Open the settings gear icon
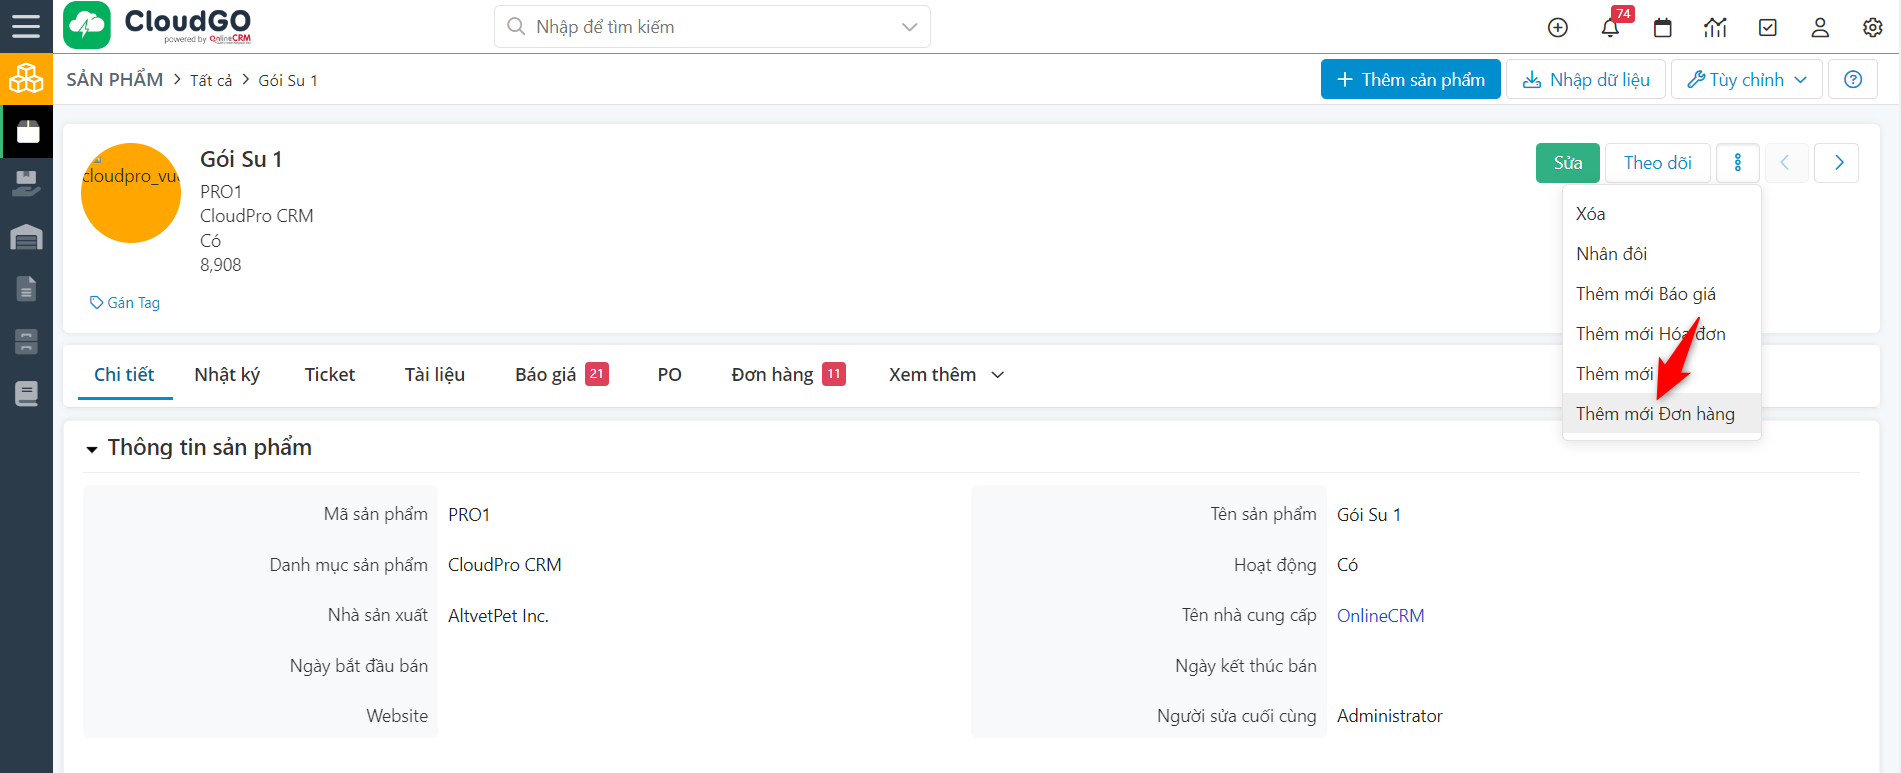This screenshot has width=1901, height=773. [1873, 28]
